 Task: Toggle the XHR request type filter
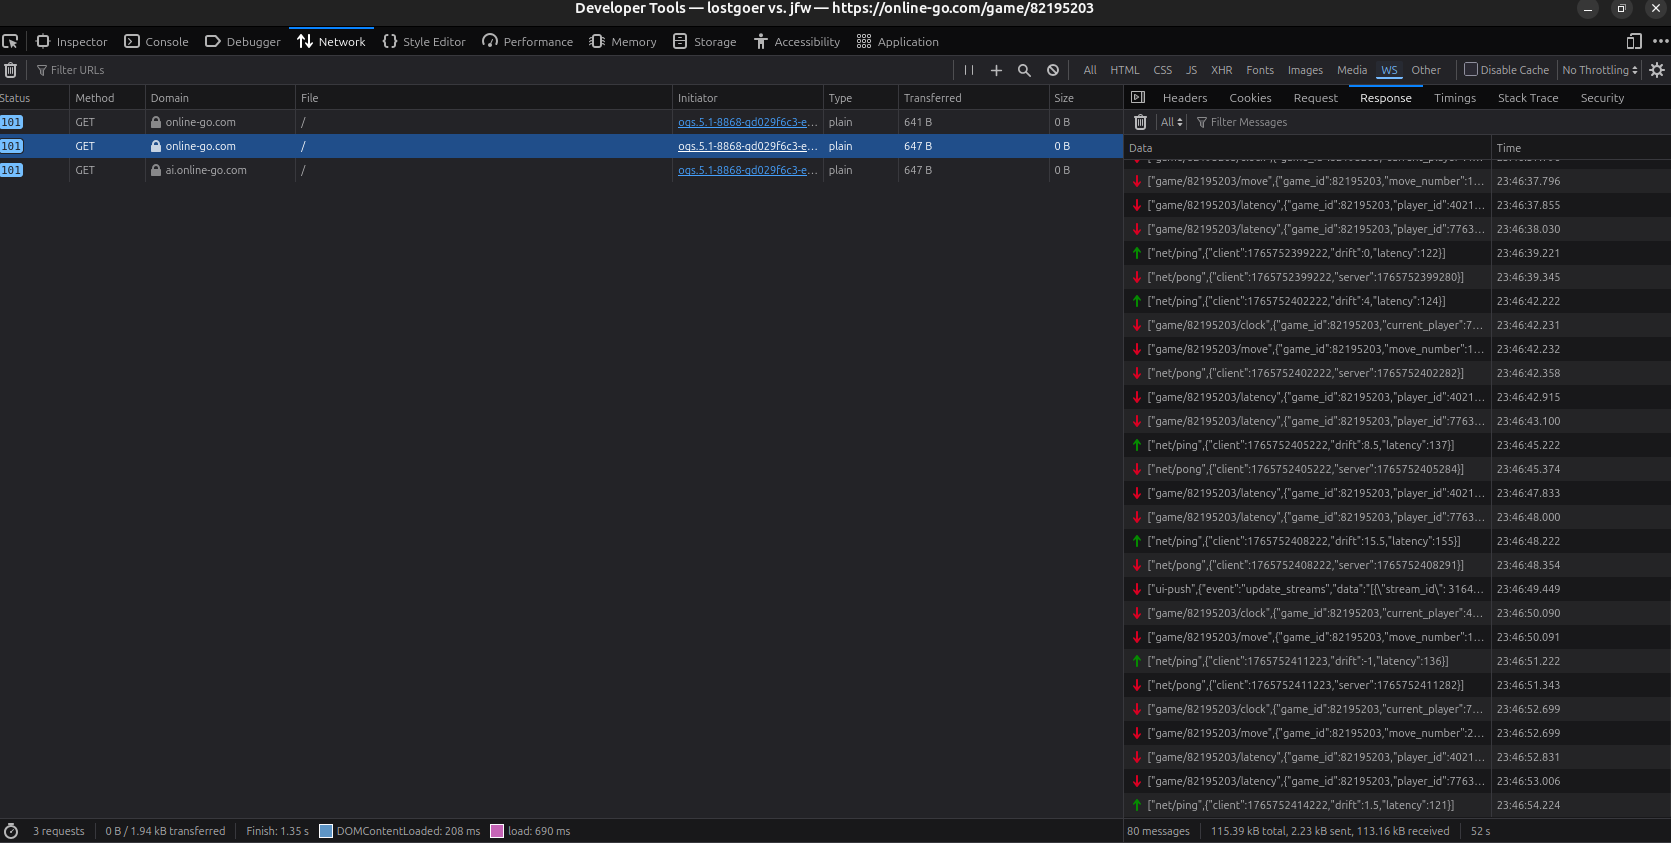pyautogui.click(x=1221, y=70)
